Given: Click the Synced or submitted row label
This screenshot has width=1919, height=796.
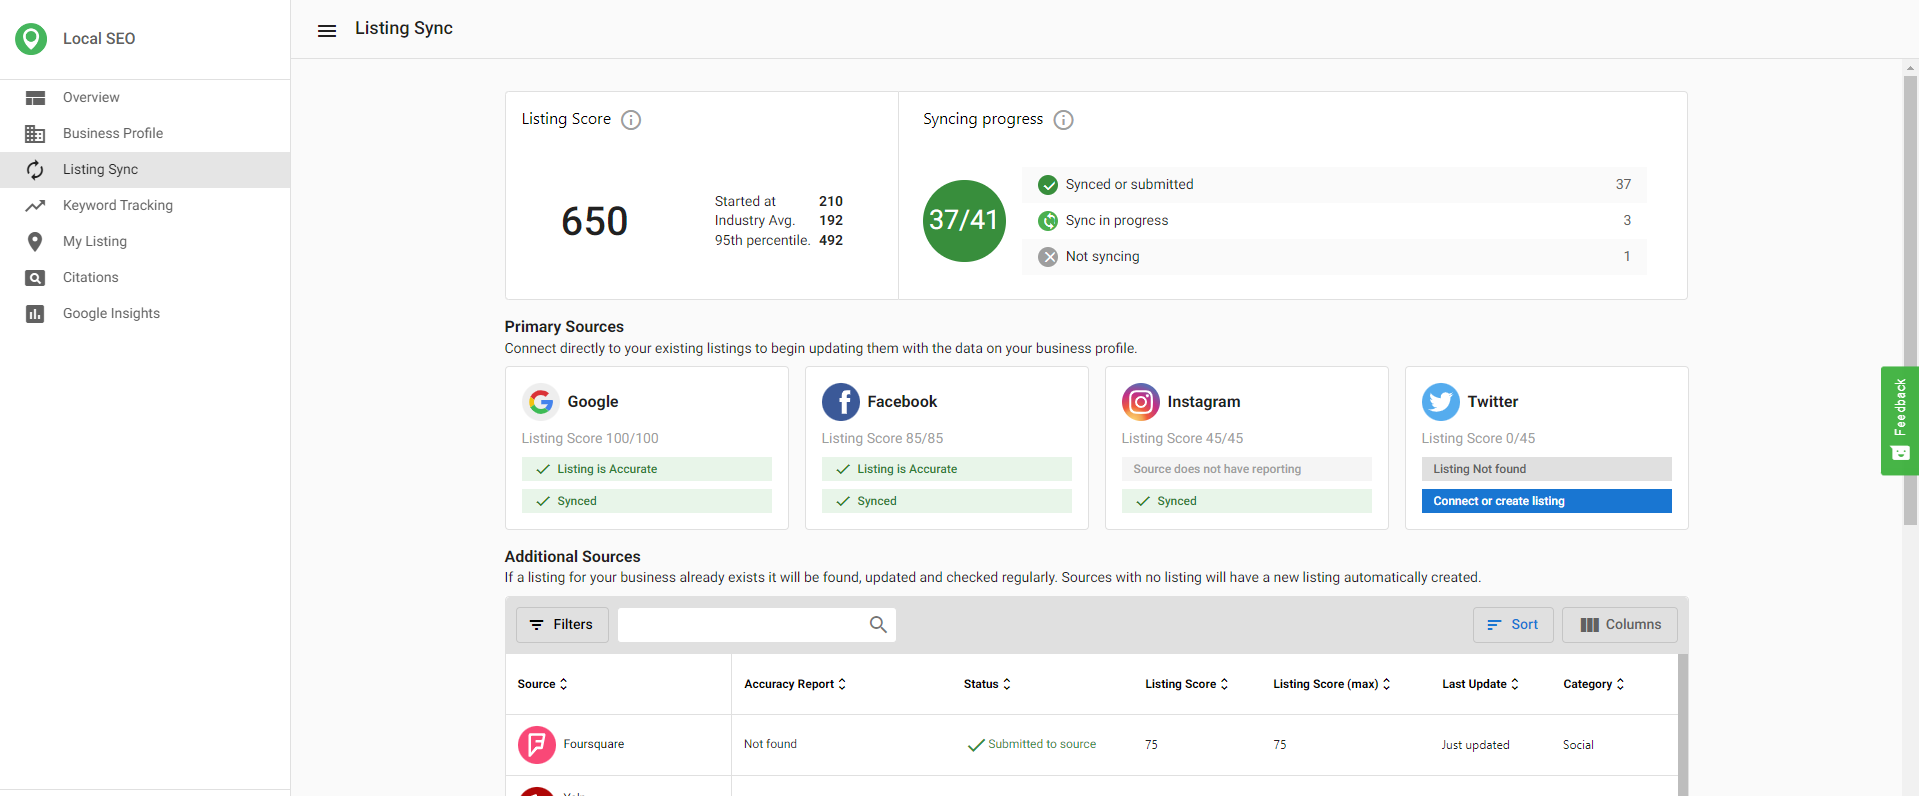Looking at the screenshot, I should (x=1129, y=185).
